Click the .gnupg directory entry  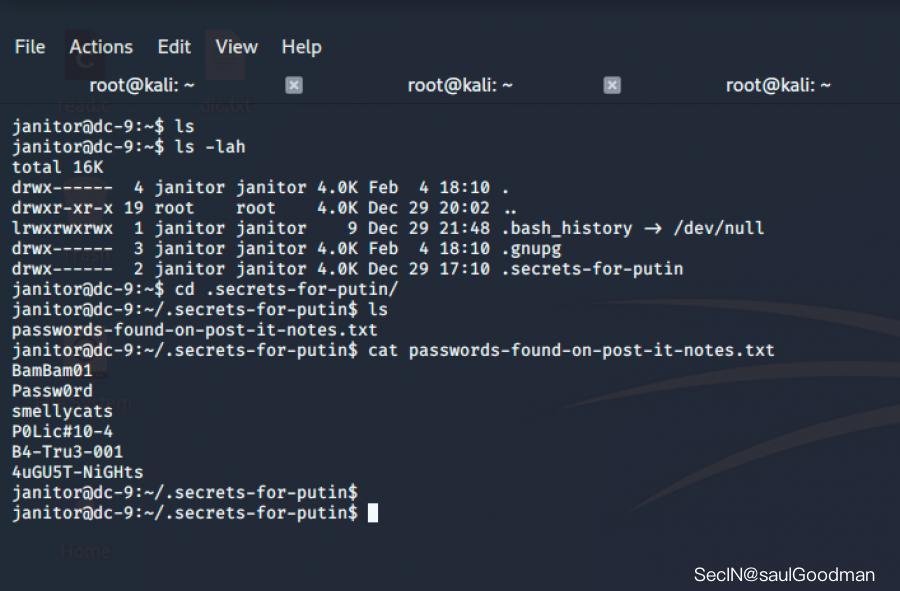tap(532, 249)
